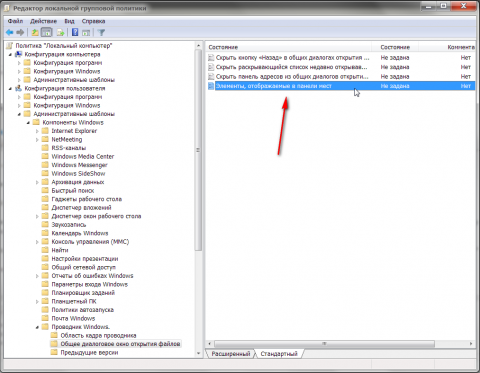The width and height of the screenshot is (480, 373).
Task: Expand the NetMeeting tree node
Action: [x=37, y=140]
